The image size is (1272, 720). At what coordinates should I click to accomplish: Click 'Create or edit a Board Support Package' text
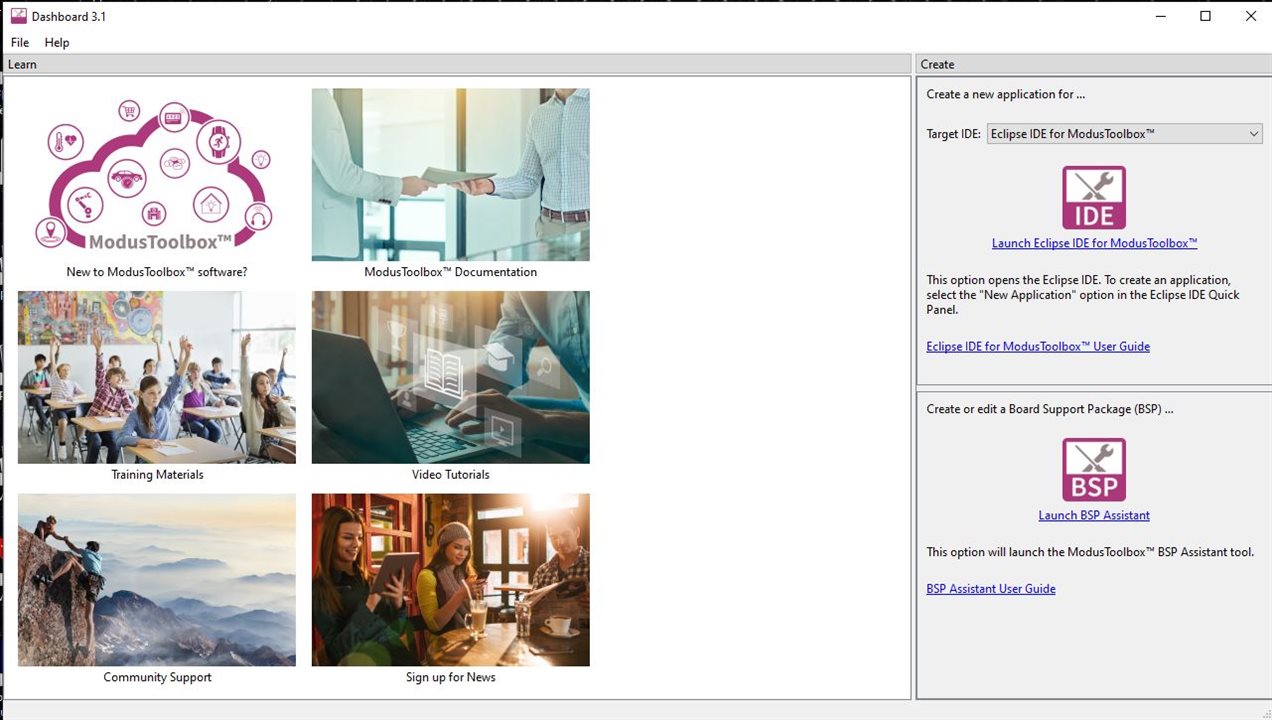click(x=1050, y=409)
